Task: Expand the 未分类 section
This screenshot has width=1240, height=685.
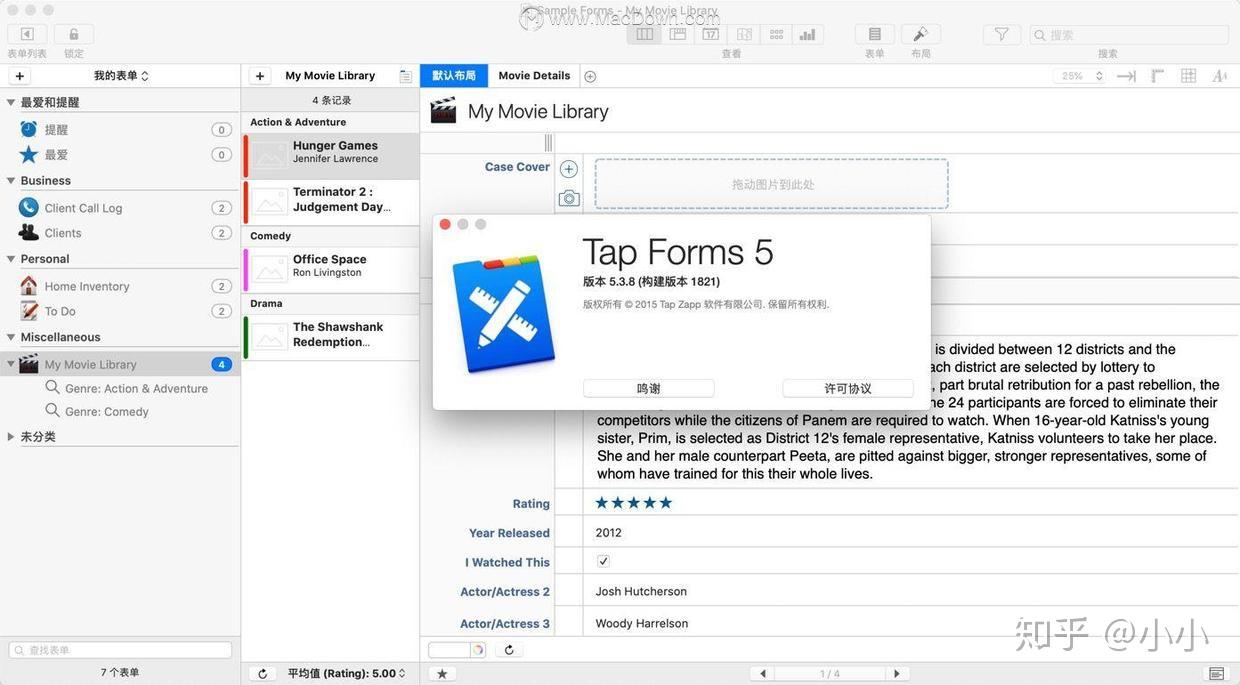Action: (10, 436)
